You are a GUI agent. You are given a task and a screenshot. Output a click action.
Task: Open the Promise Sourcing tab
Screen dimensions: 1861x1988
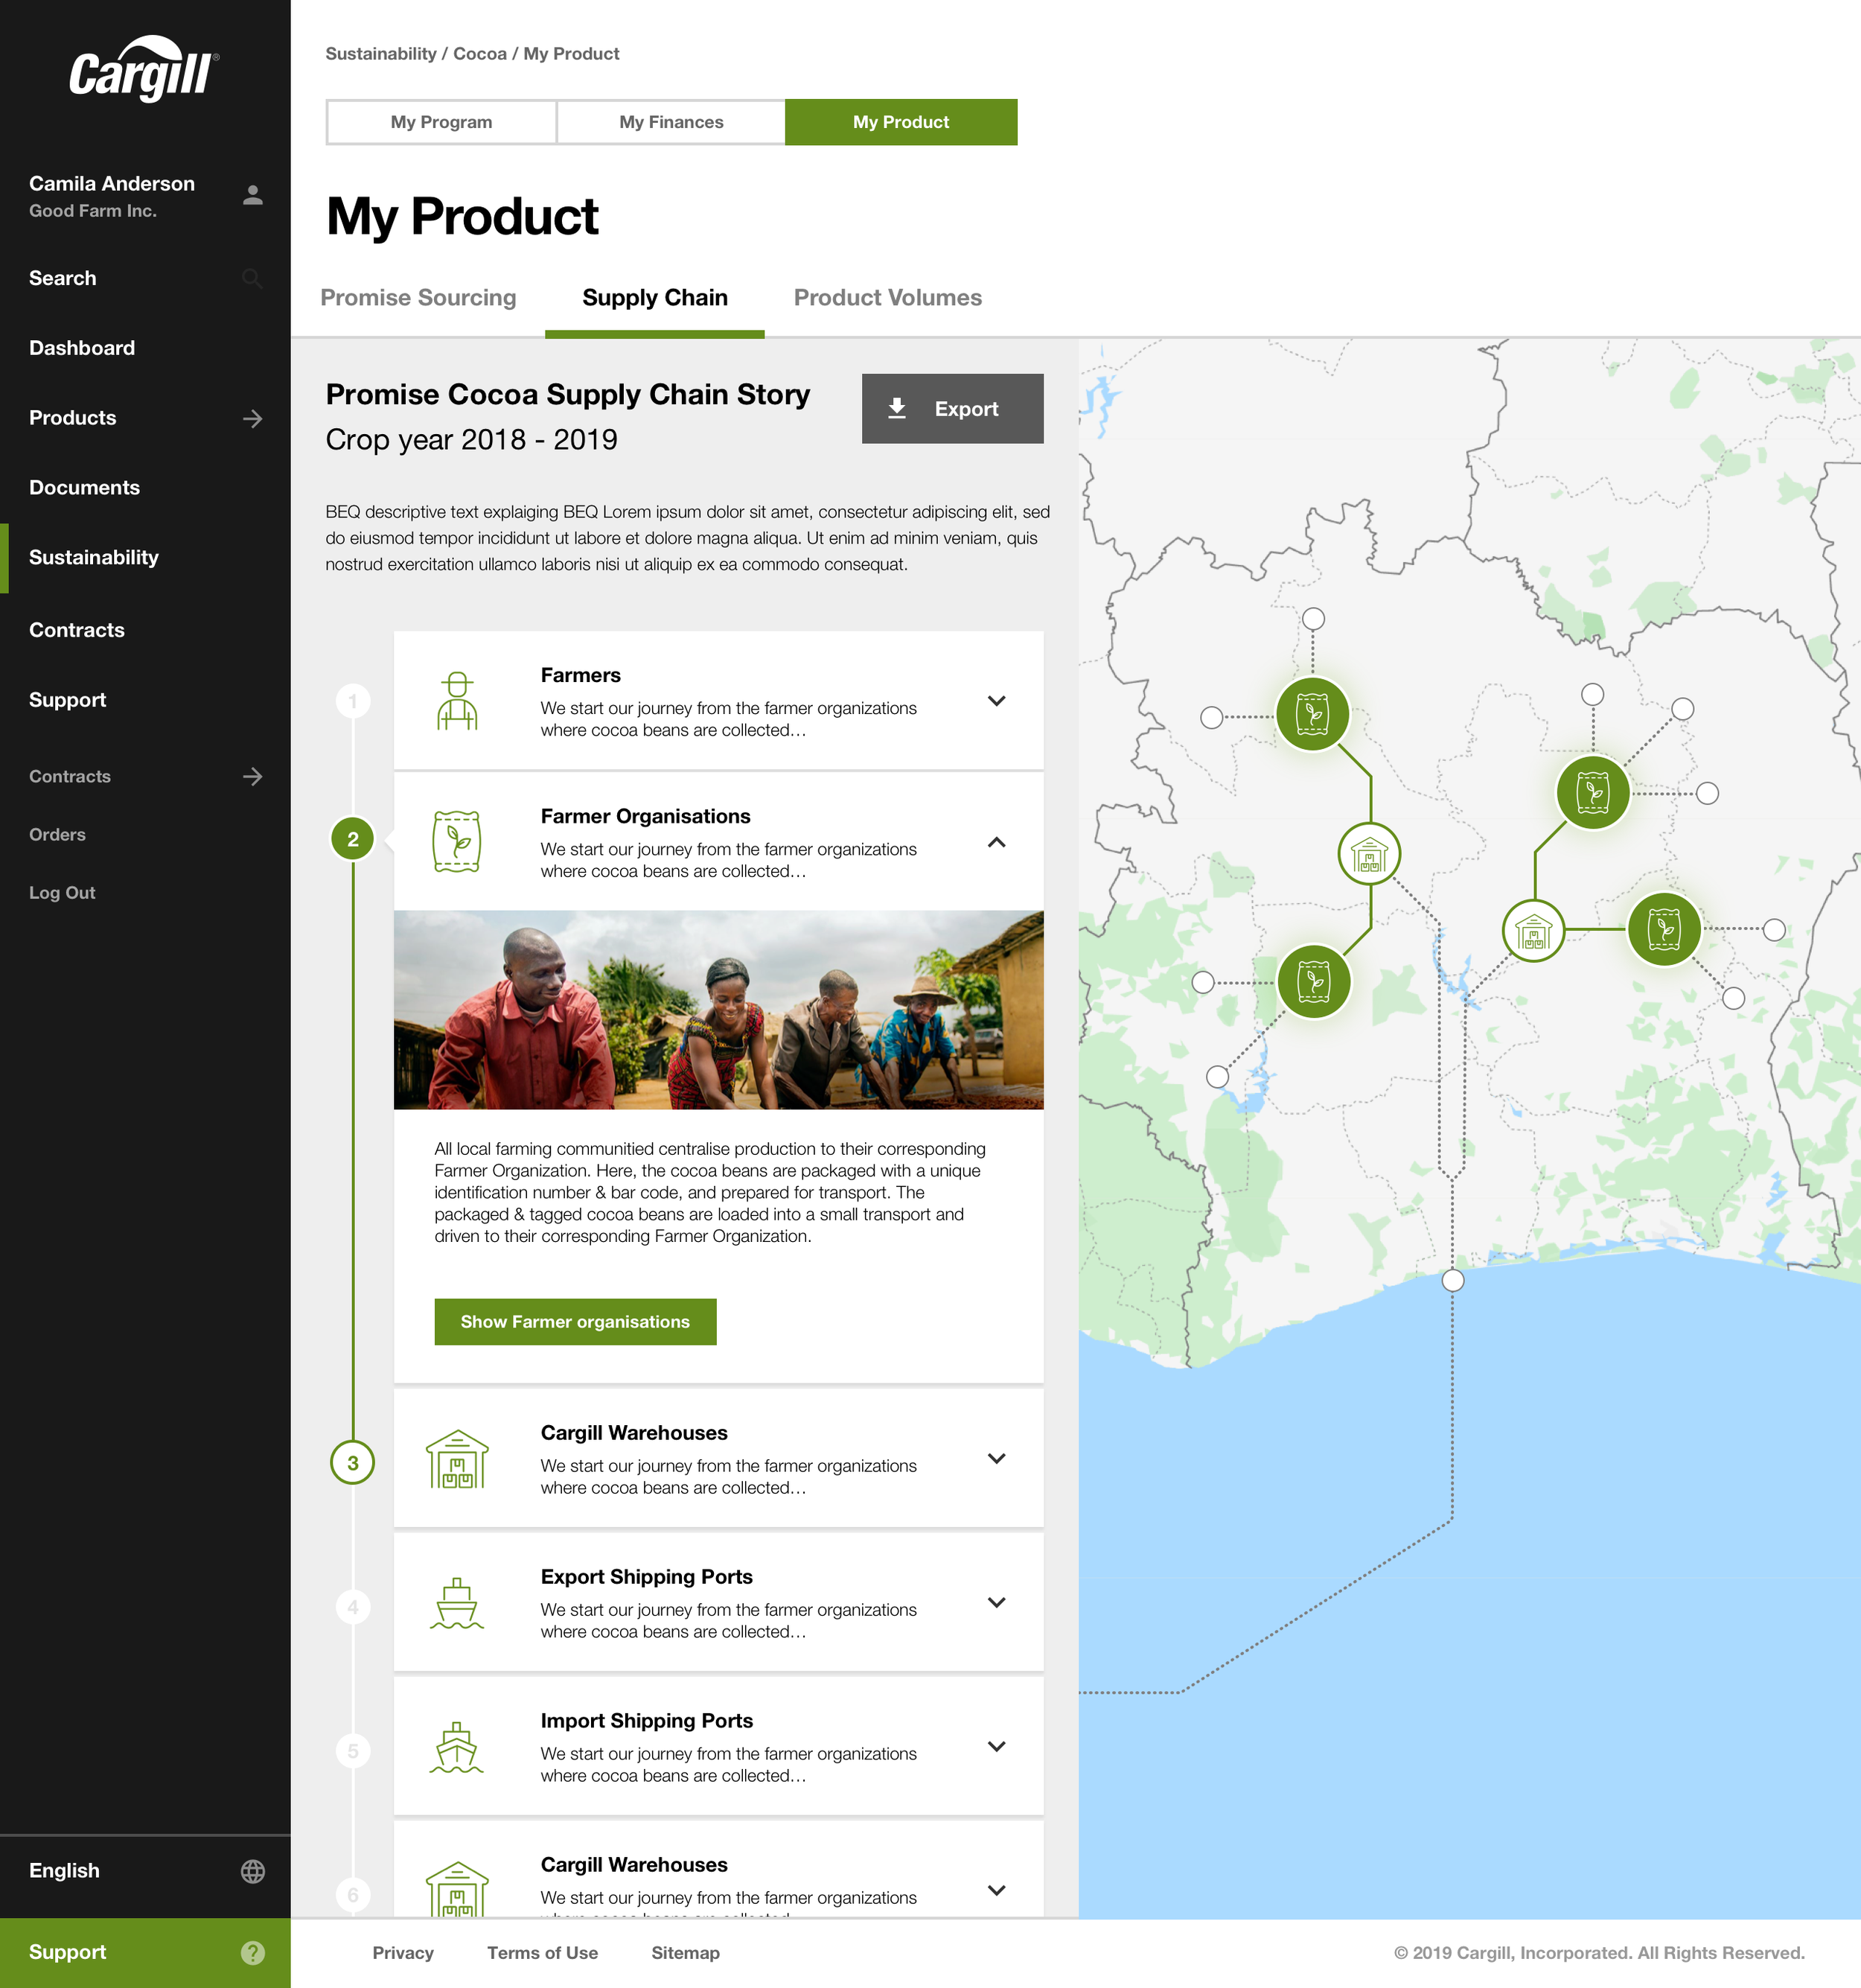418,298
